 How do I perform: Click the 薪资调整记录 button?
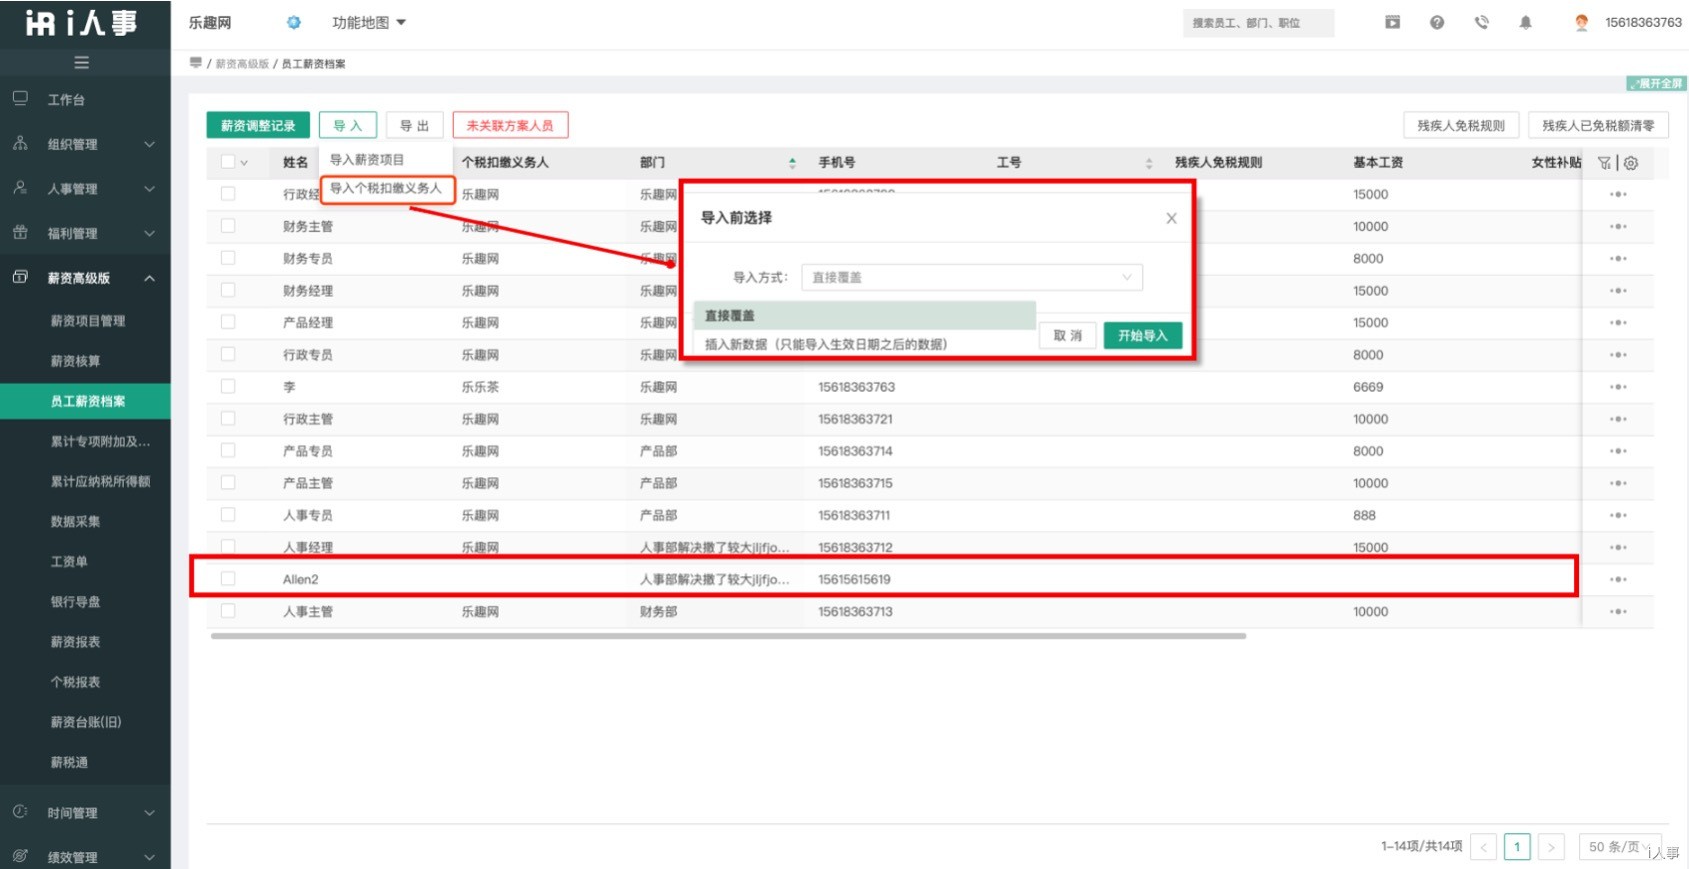[258, 126]
